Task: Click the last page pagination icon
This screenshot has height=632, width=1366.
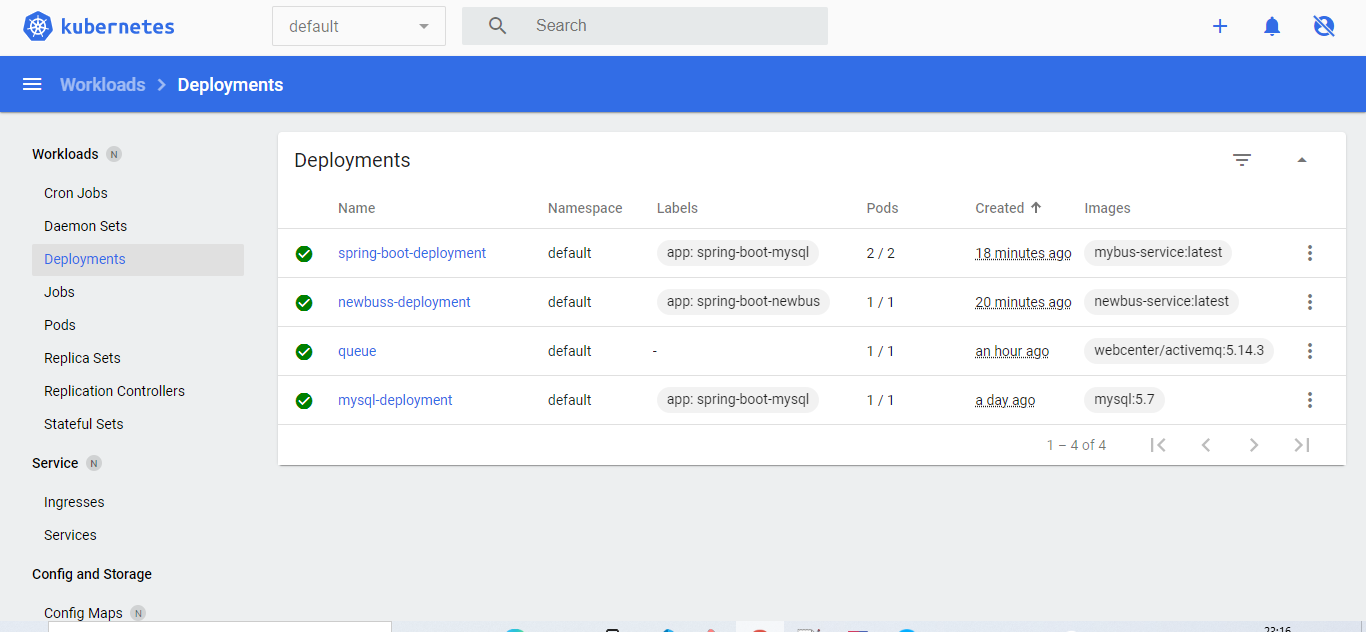Action: tap(1302, 445)
